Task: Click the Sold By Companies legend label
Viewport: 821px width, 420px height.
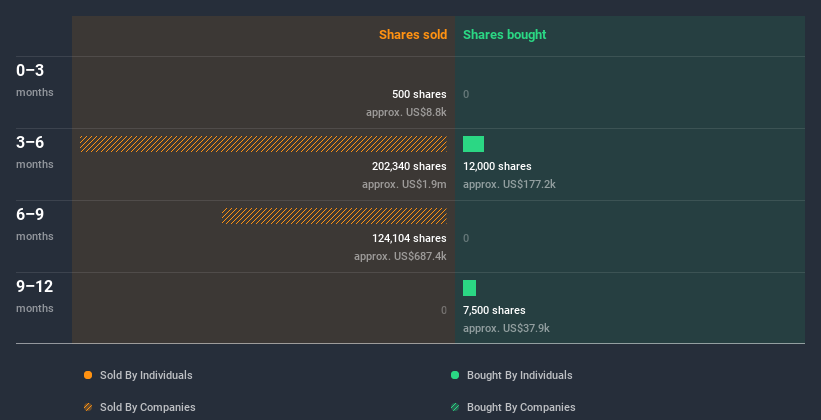Action: 148,407
